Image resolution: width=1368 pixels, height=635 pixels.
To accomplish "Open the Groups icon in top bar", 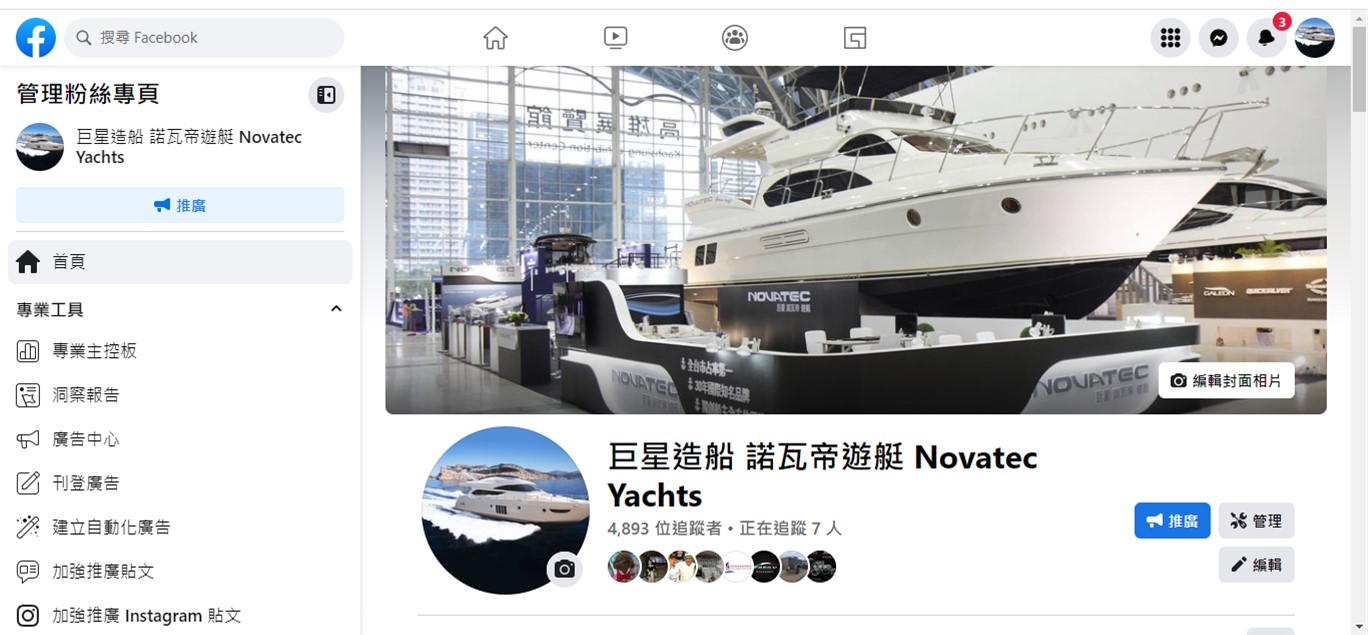I will pos(735,38).
